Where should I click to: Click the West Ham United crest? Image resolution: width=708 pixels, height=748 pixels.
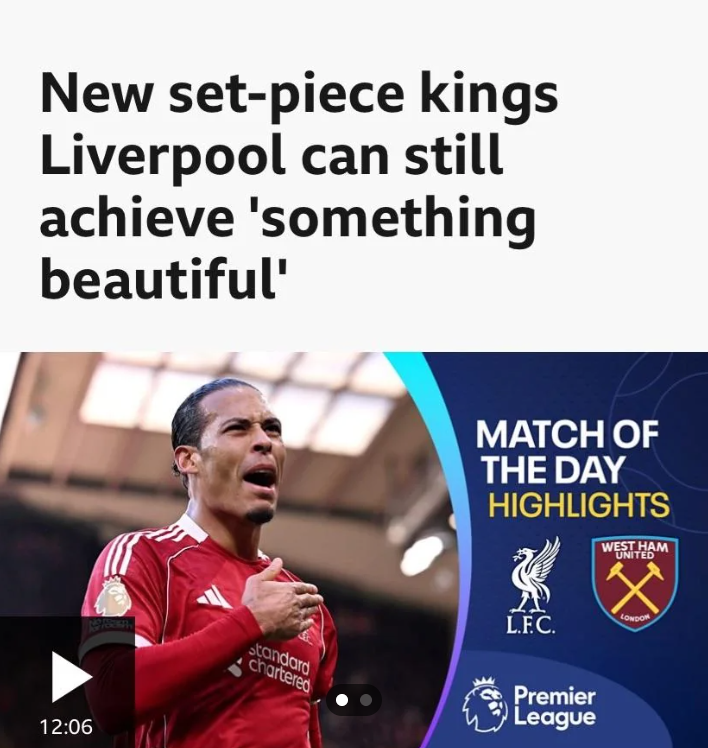(634, 583)
